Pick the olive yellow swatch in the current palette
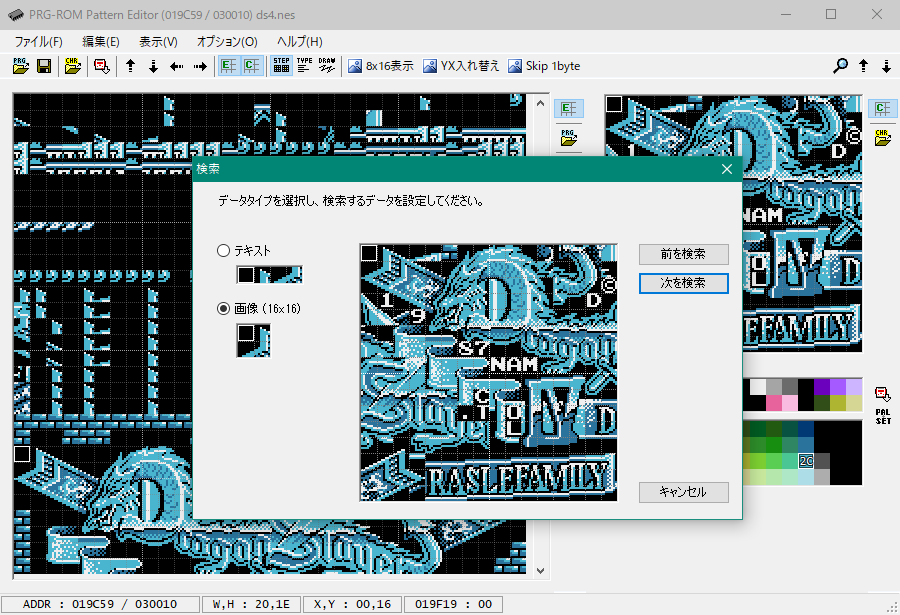Viewport: 900px width, 615px height. [838, 403]
